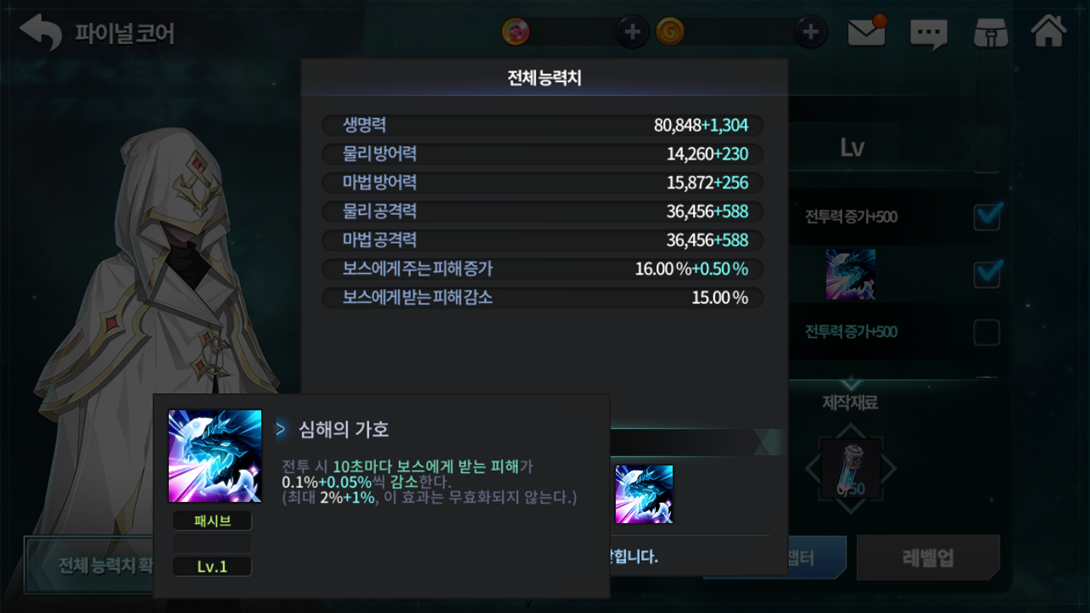
Task: Expand the down arrow above 제작재료
Action: tap(851, 384)
